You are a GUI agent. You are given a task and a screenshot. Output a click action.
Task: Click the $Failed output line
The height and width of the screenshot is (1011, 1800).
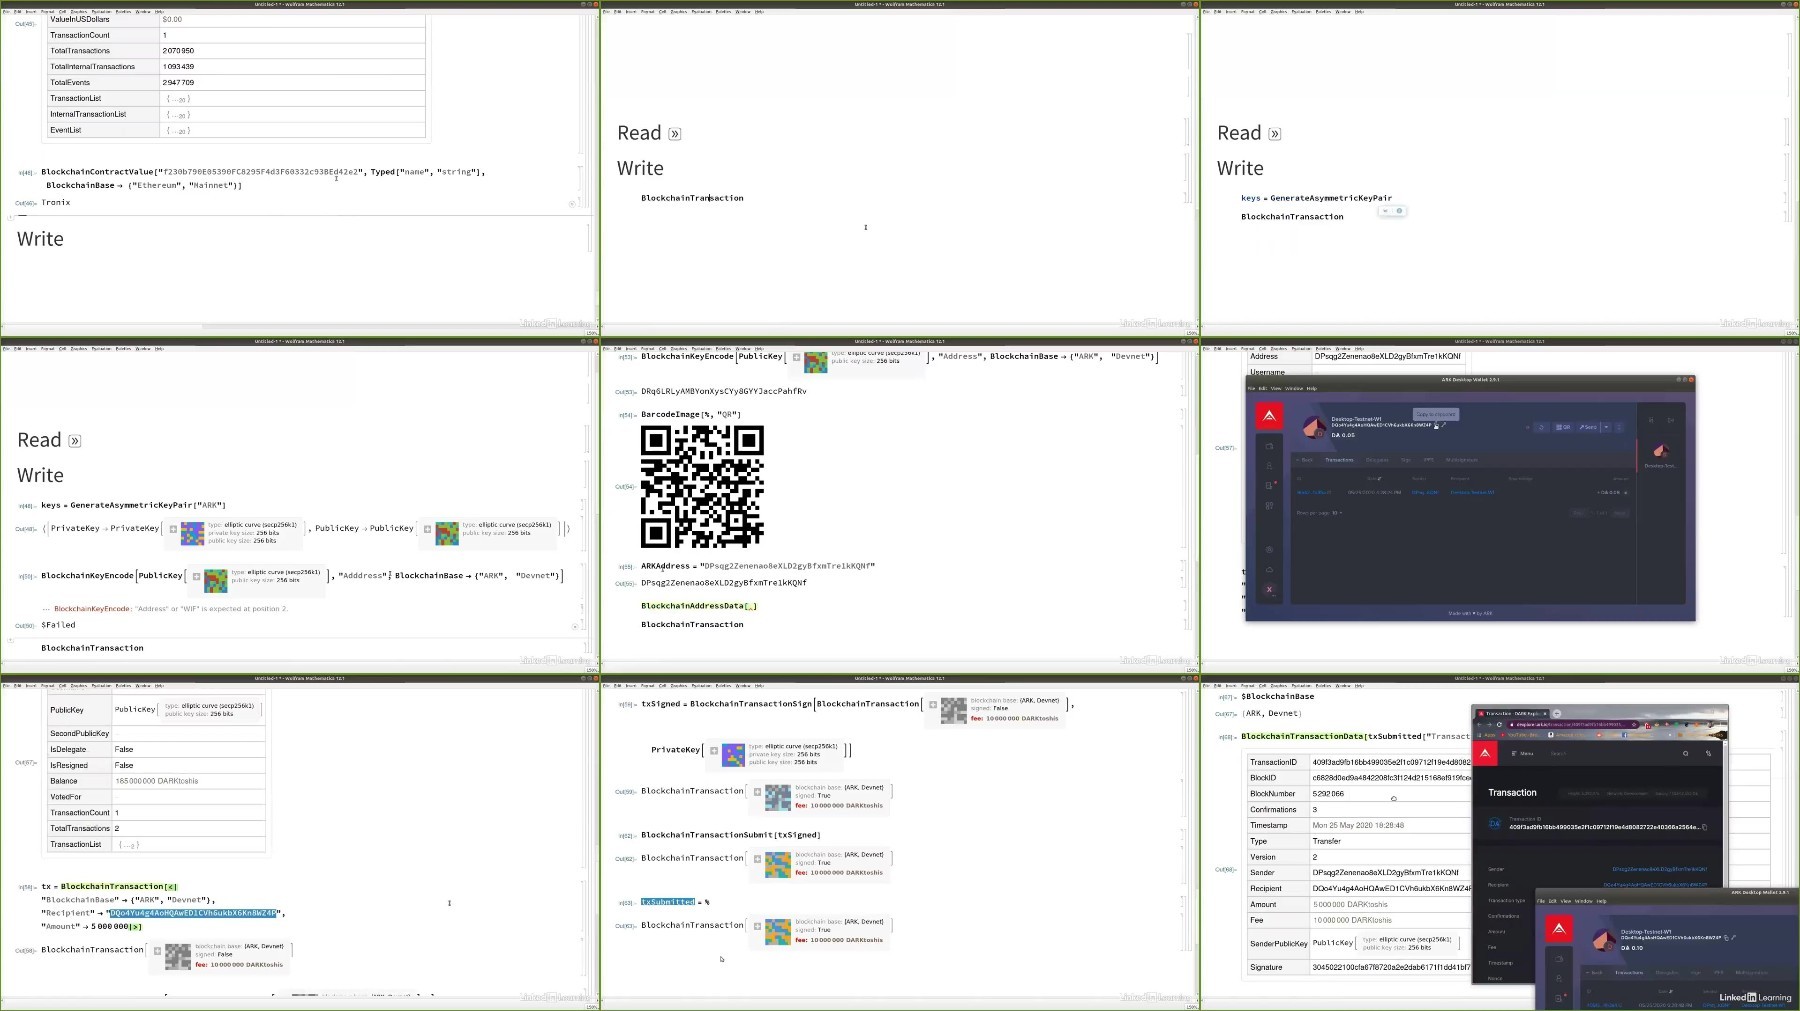click(x=58, y=625)
